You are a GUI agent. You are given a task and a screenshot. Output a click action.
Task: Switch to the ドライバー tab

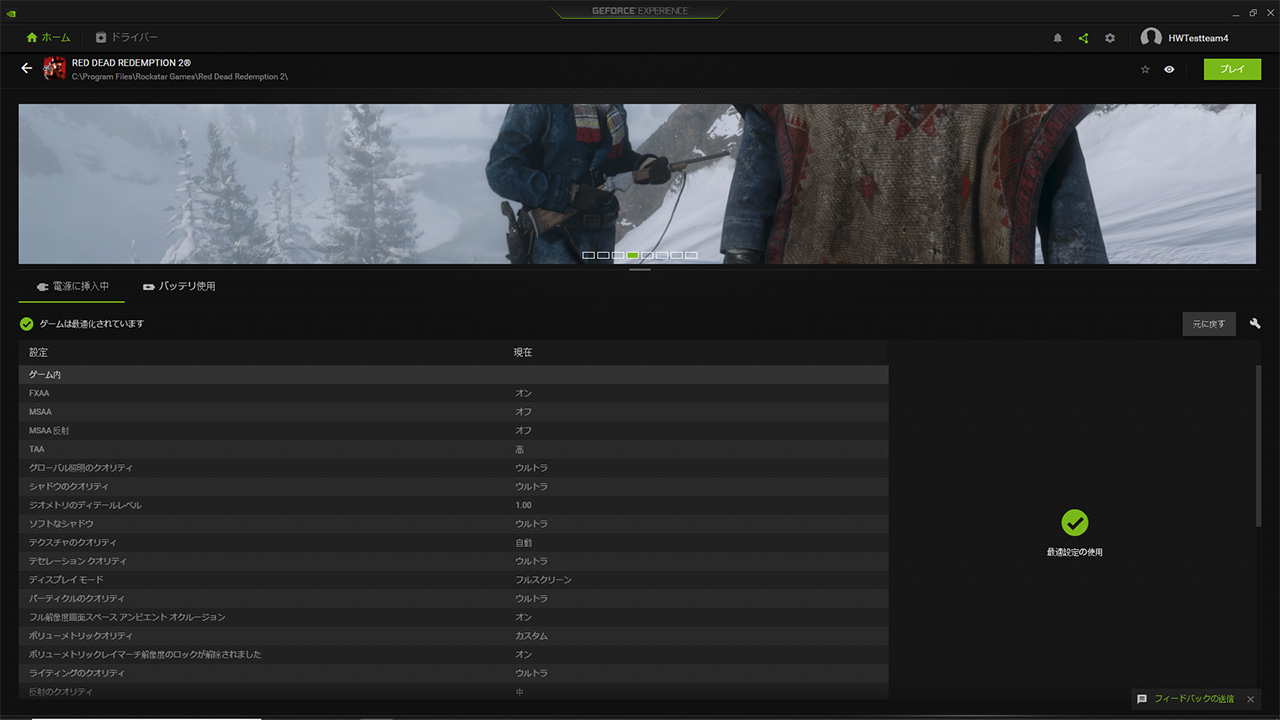[x=126, y=38]
